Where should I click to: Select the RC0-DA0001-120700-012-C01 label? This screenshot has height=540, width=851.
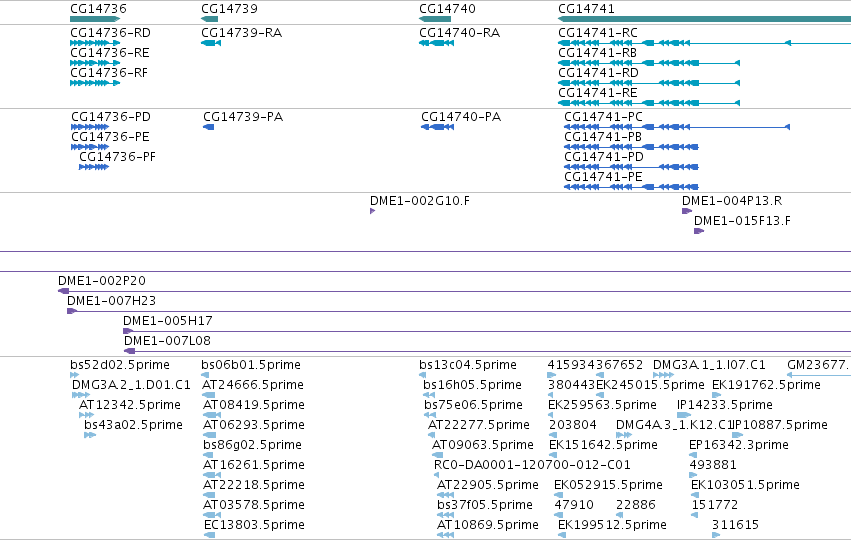click(532, 465)
